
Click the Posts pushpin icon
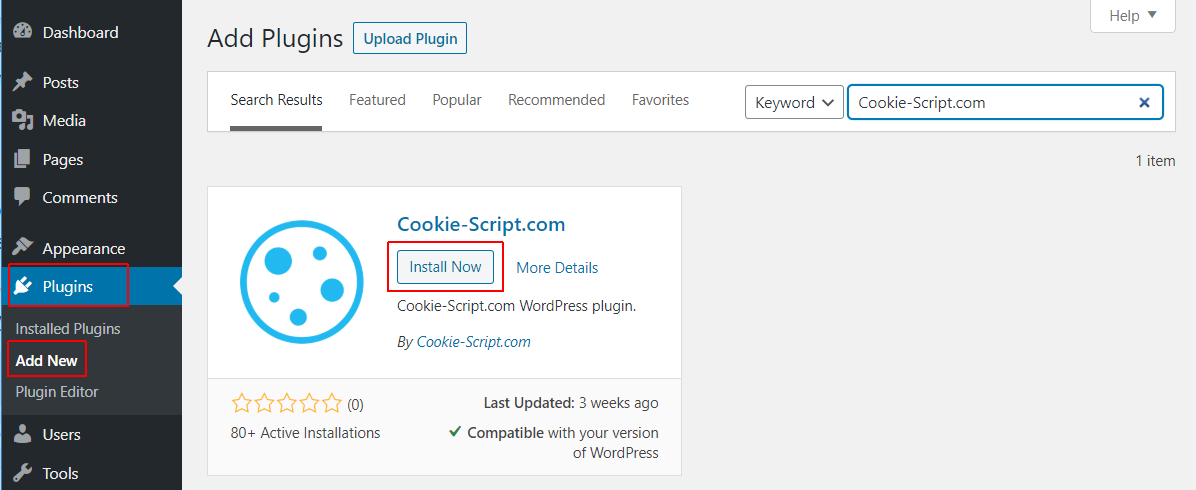pyautogui.click(x=24, y=82)
